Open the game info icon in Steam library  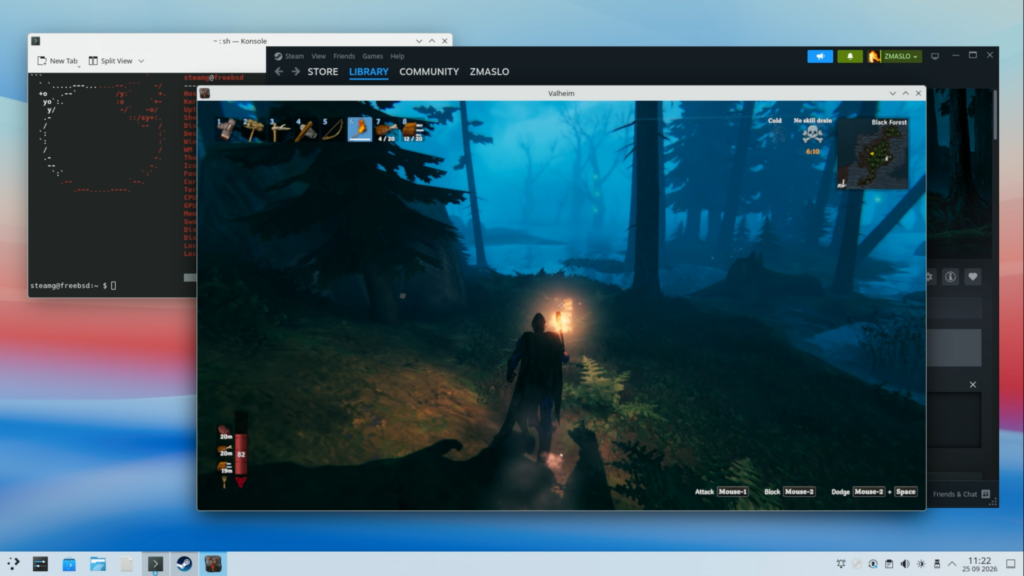coord(950,277)
